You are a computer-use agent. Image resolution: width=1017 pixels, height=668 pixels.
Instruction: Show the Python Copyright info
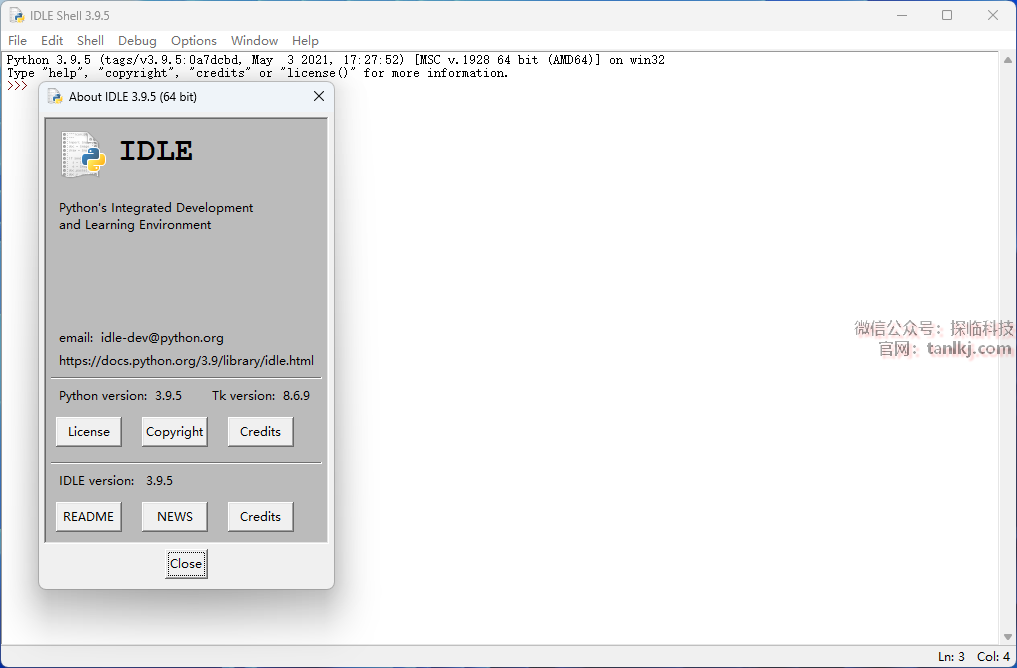coord(174,432)
